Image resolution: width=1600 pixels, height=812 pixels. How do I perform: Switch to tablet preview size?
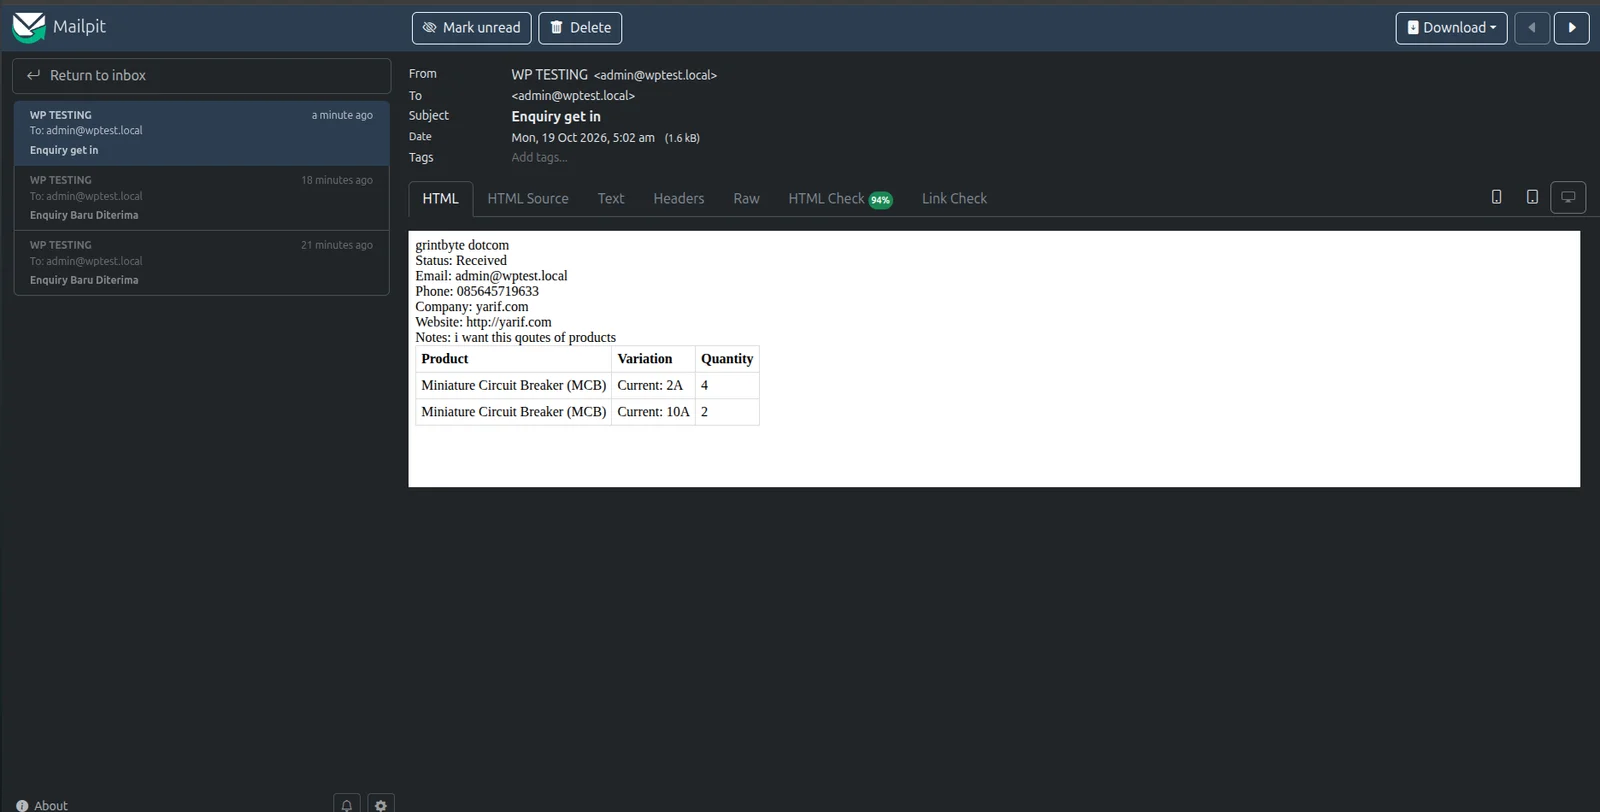[1532, 197]
